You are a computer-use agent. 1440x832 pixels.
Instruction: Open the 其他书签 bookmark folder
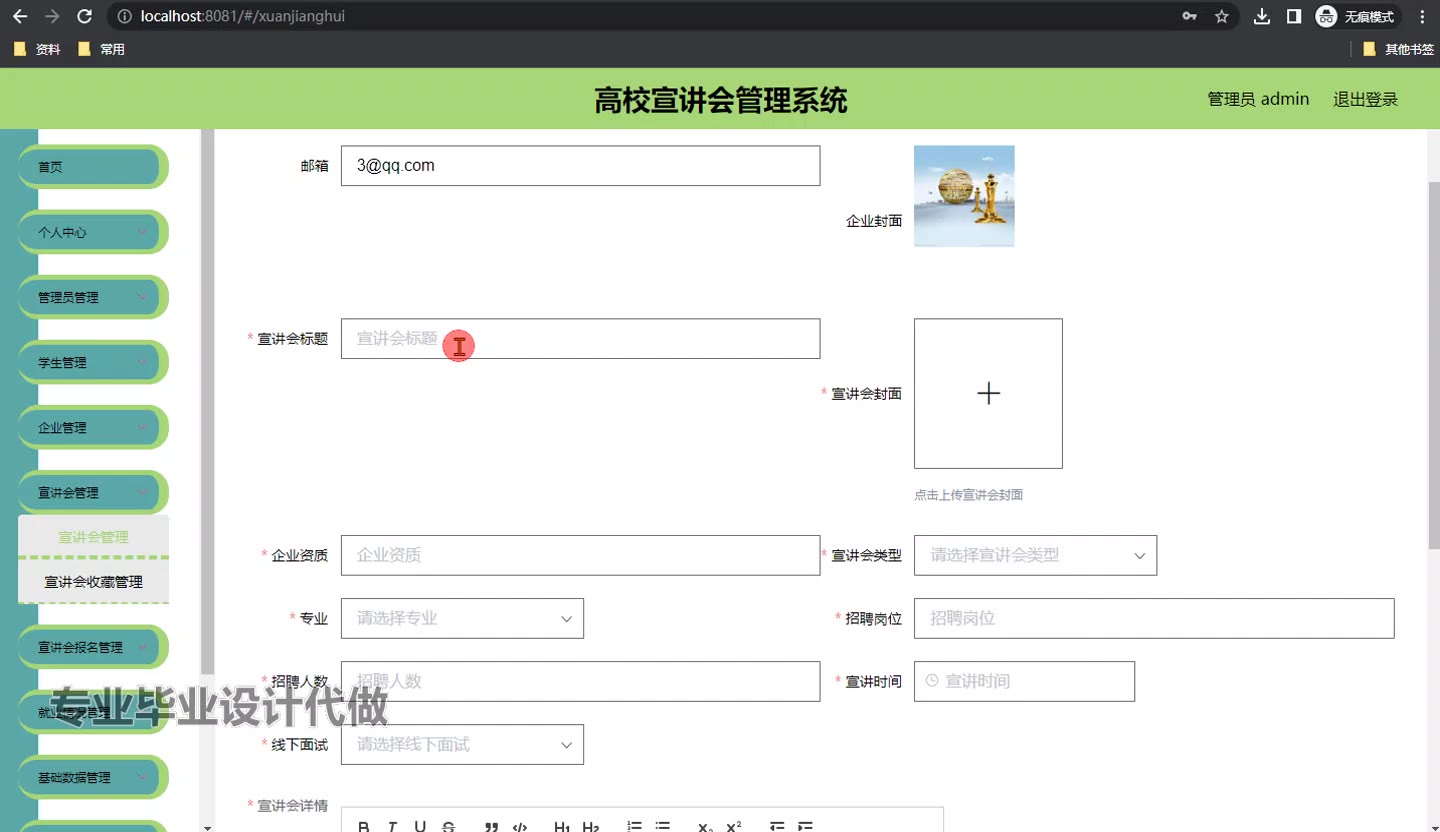1399,49
